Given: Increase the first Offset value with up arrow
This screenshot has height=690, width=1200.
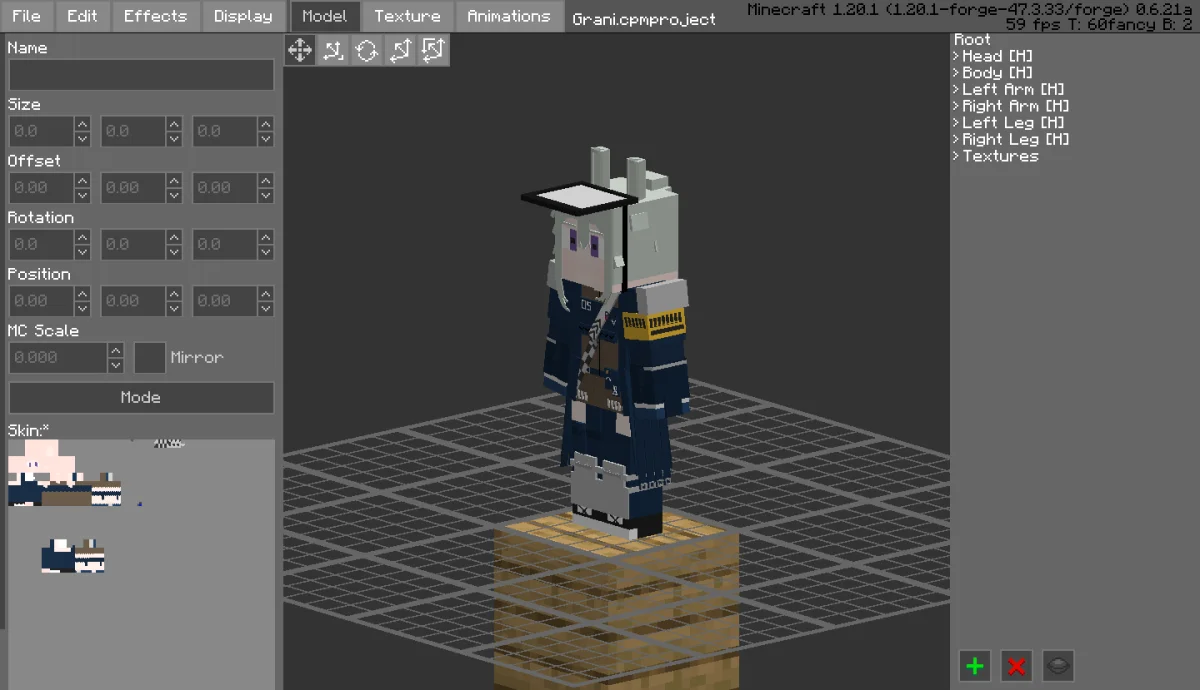Looking at the screenshot, I should [x=82, y=180].
